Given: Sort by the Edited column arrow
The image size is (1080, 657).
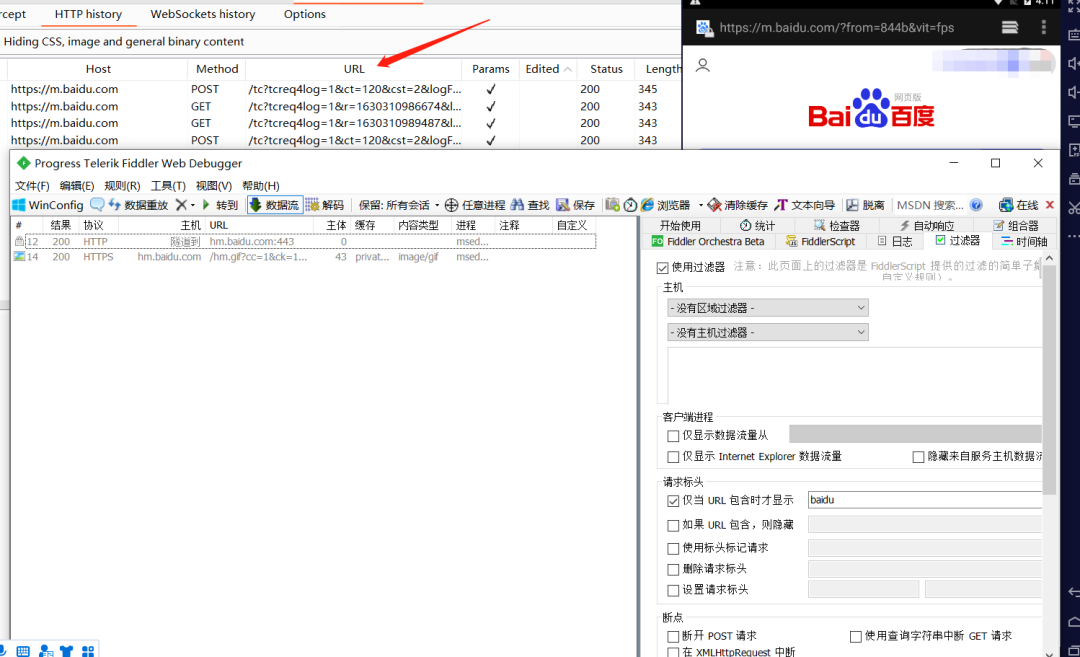Looking at the screenshot, I should click(568, 70).
